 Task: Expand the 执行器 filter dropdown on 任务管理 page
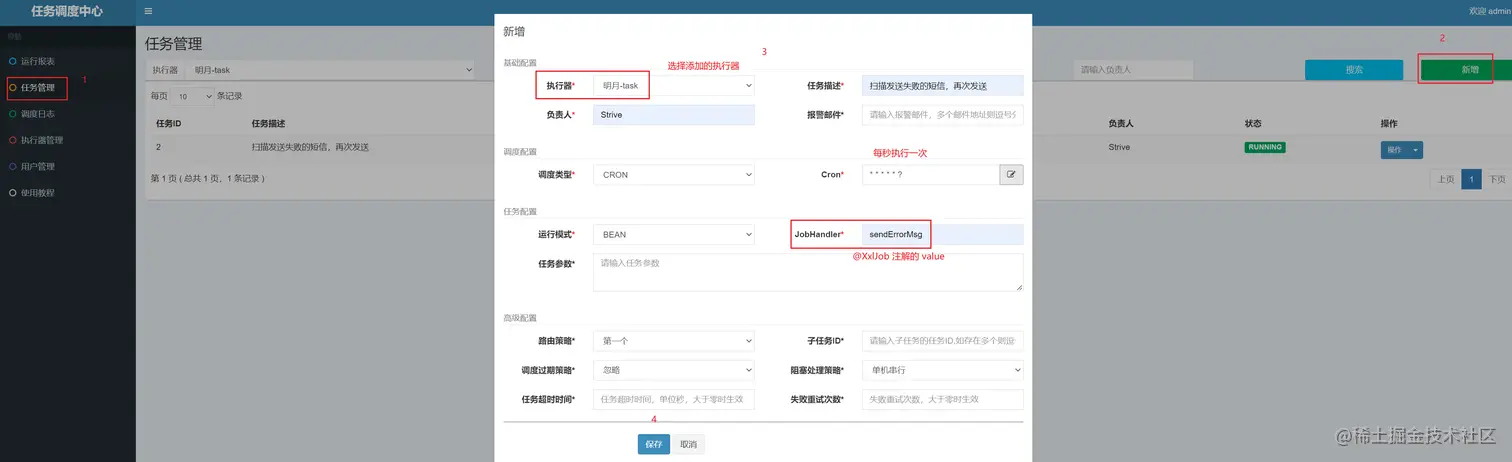(332, 70)
